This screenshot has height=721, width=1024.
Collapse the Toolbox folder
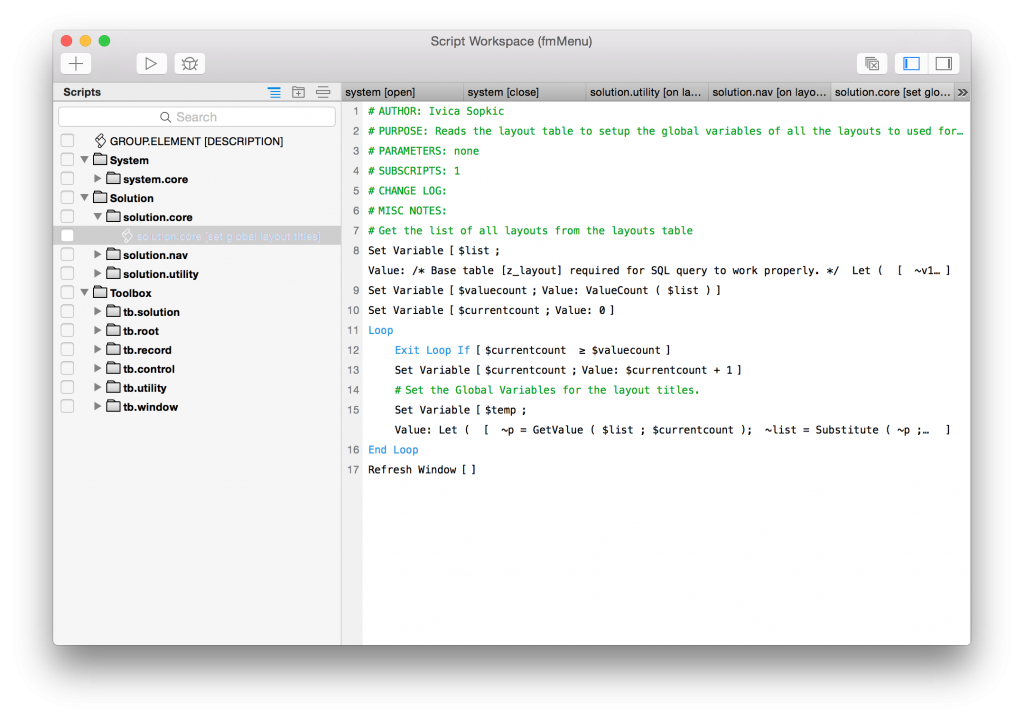(84, 292)
